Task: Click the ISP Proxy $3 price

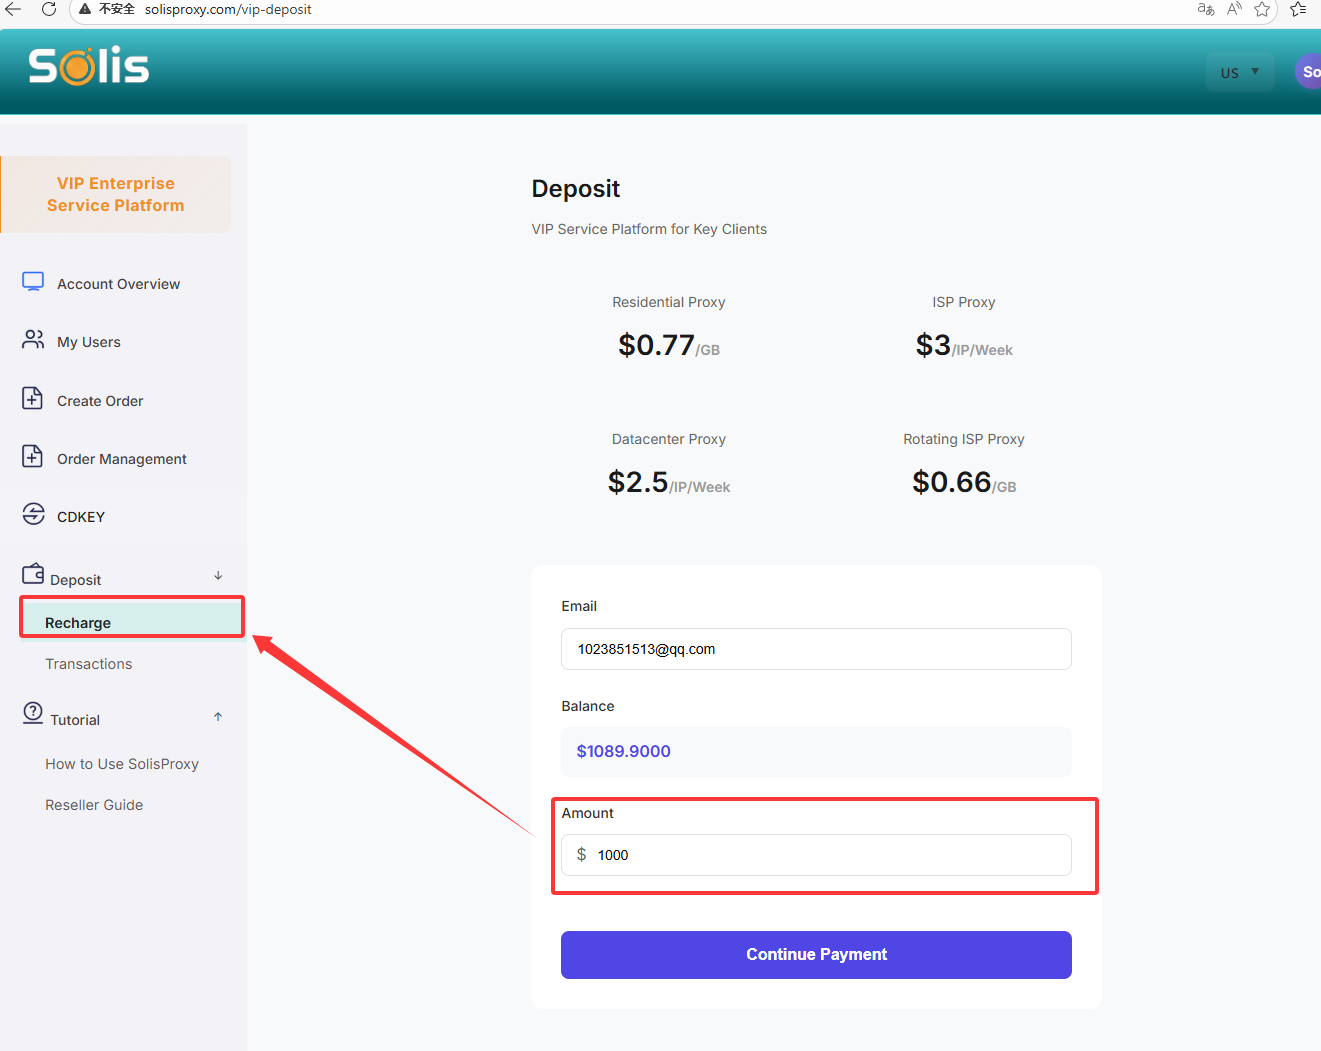Action: (964, 345)
